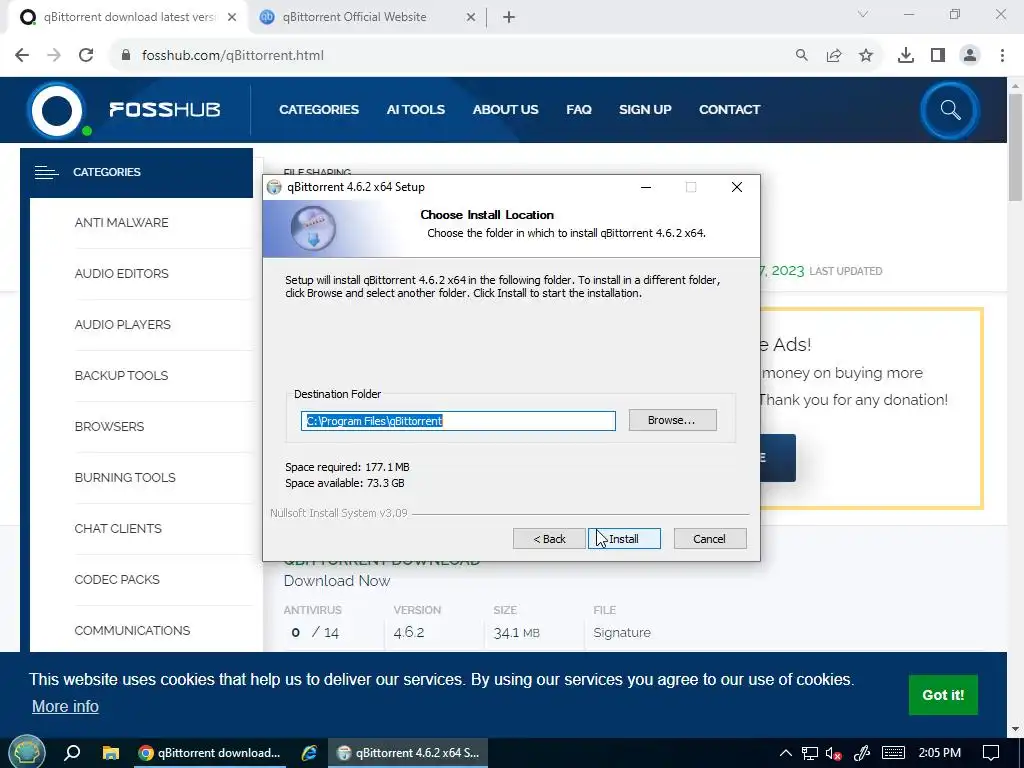Click the taskbar clock showing 2:05 PM
This screenshot has width=1024, height=768.
(940, 753)
